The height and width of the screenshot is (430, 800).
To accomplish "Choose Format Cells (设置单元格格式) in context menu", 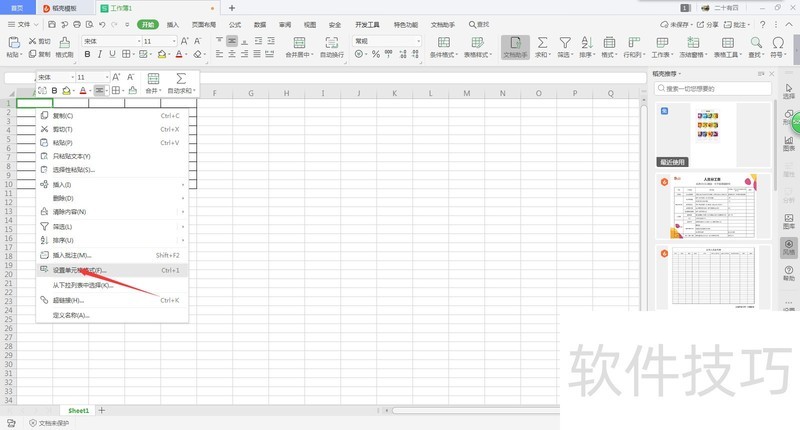I will point(112,270).
